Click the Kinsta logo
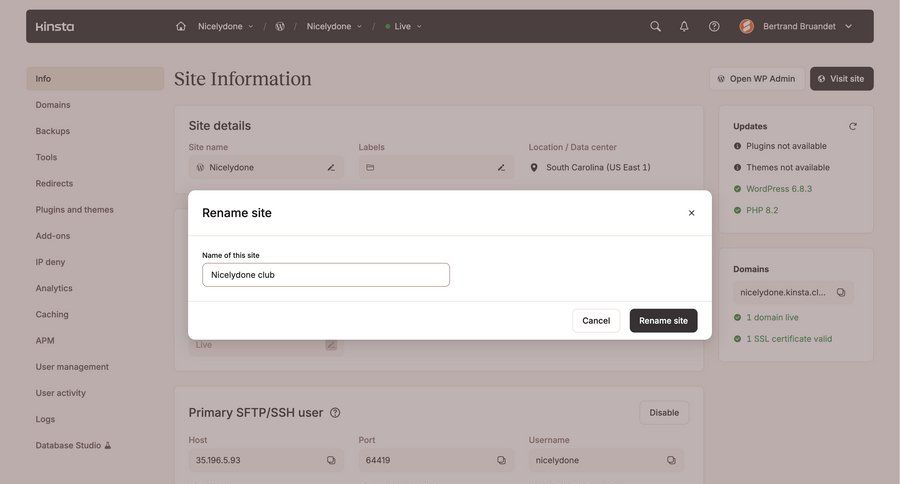Screen dimensions: 900x484 tap(55, 26)
